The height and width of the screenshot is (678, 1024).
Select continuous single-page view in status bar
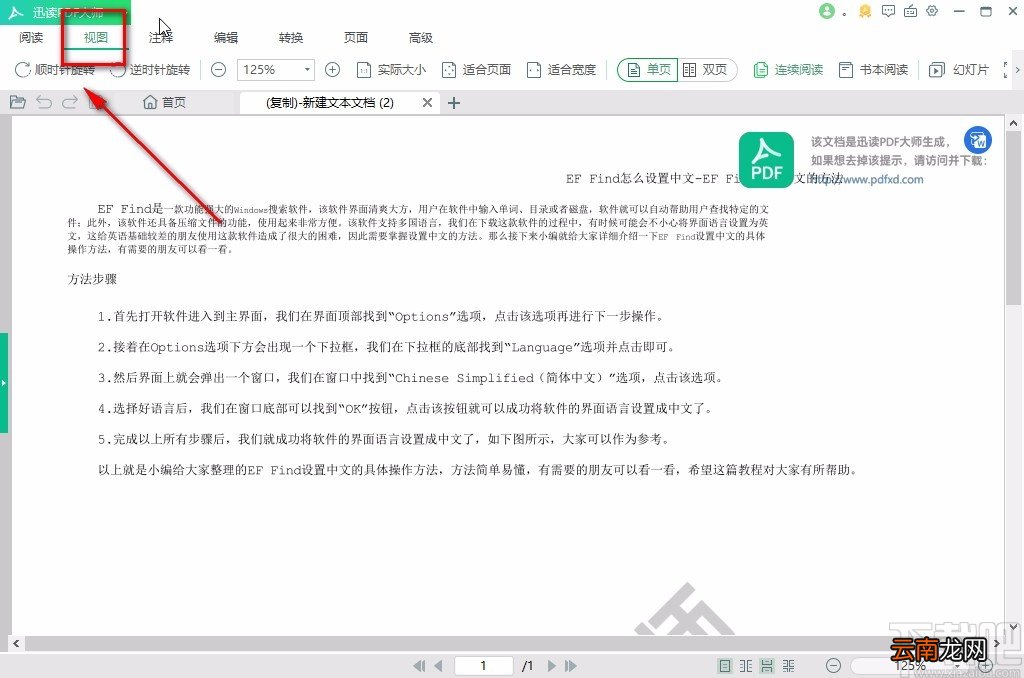point(767,666)
